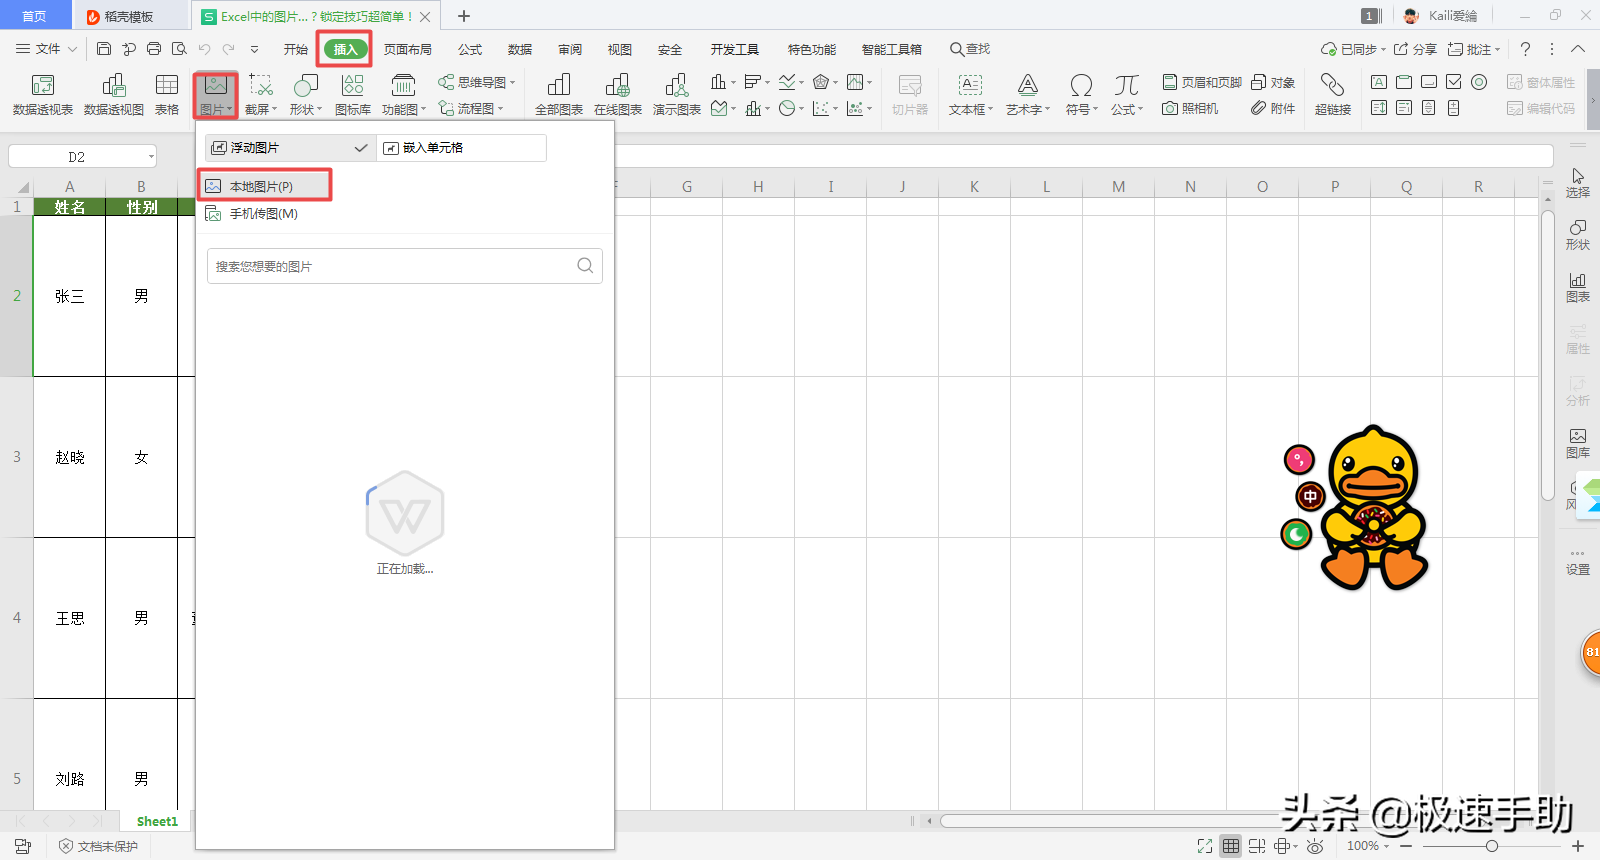
Task: Select the Sheet1 worksheet tab
Action: pos(157,821)
